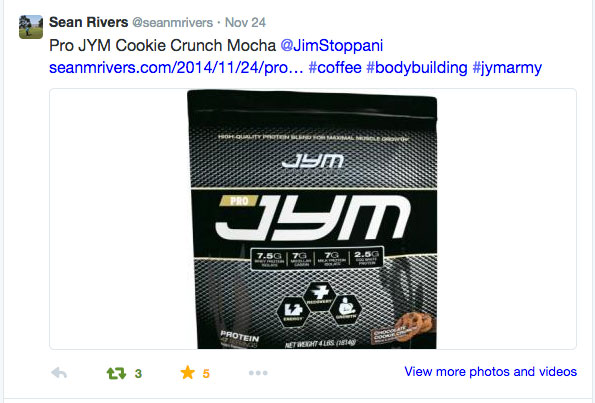Click Sean Rivers profile avatar
595x403 pixels.
(31, 27)
